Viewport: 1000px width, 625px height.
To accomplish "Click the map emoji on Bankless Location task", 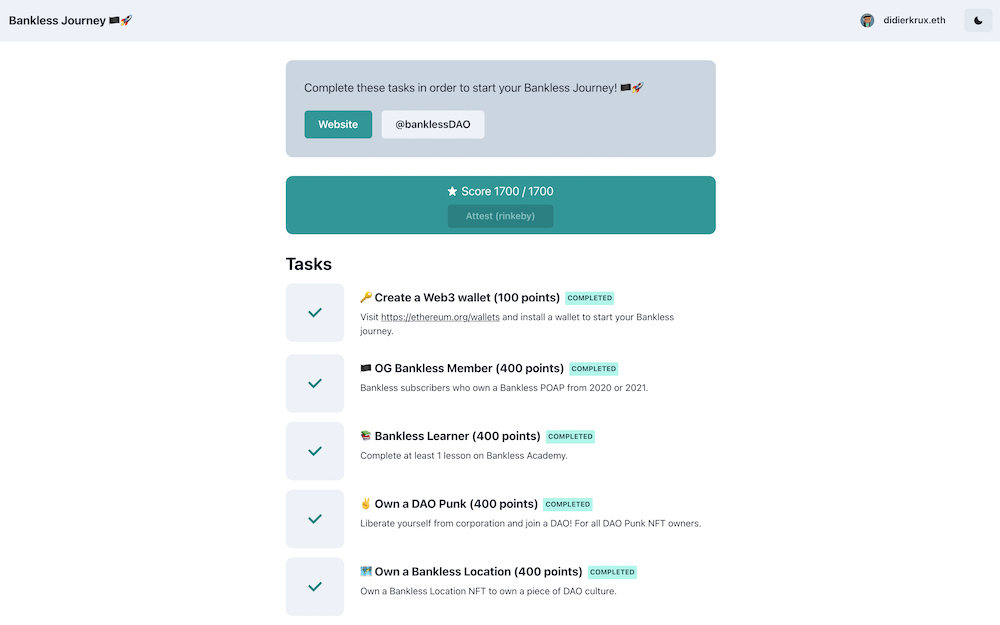I will pyautogui.click(x=366, y=571).
